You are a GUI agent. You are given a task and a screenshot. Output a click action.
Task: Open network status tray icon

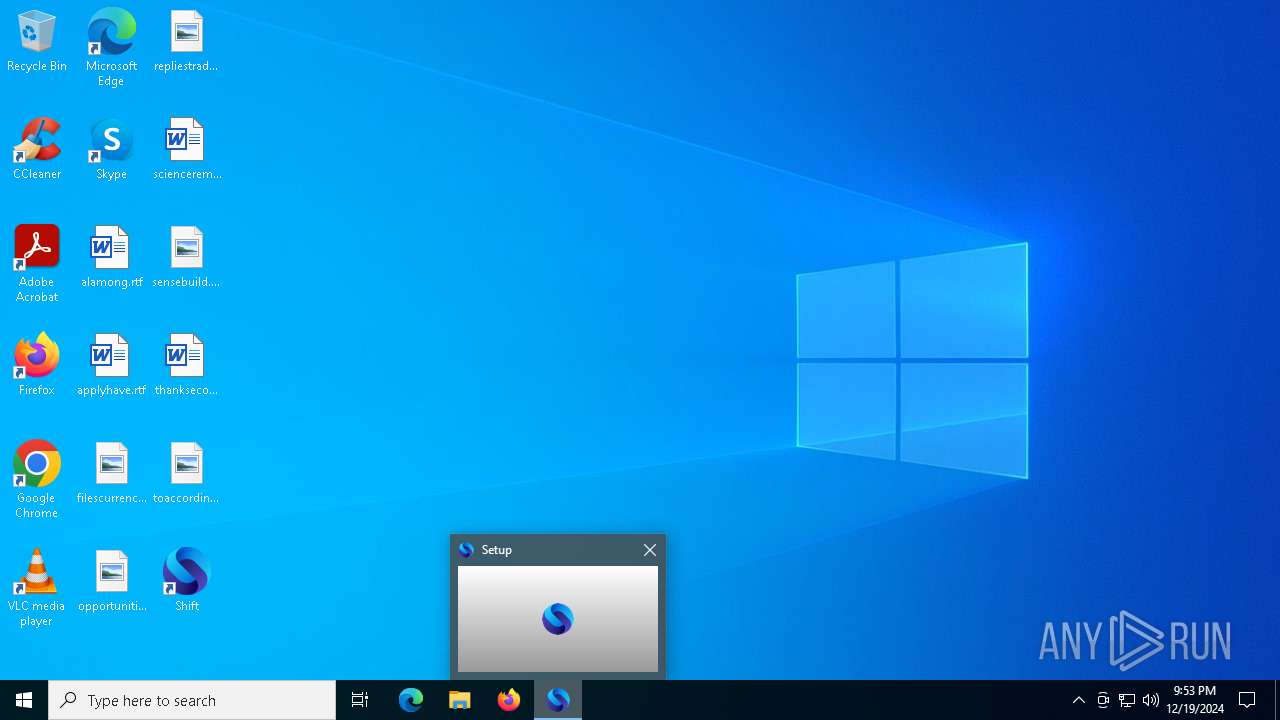pos(1127,700)
